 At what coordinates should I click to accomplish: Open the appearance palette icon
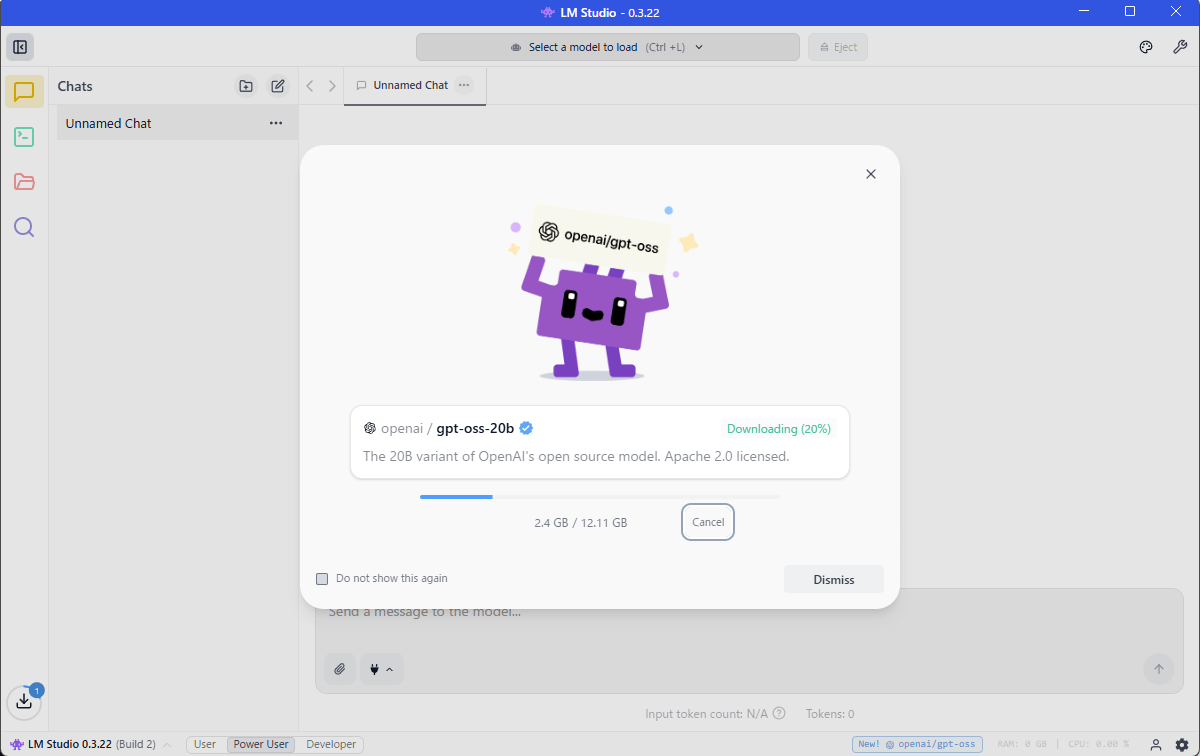(x=1147, y=47)
